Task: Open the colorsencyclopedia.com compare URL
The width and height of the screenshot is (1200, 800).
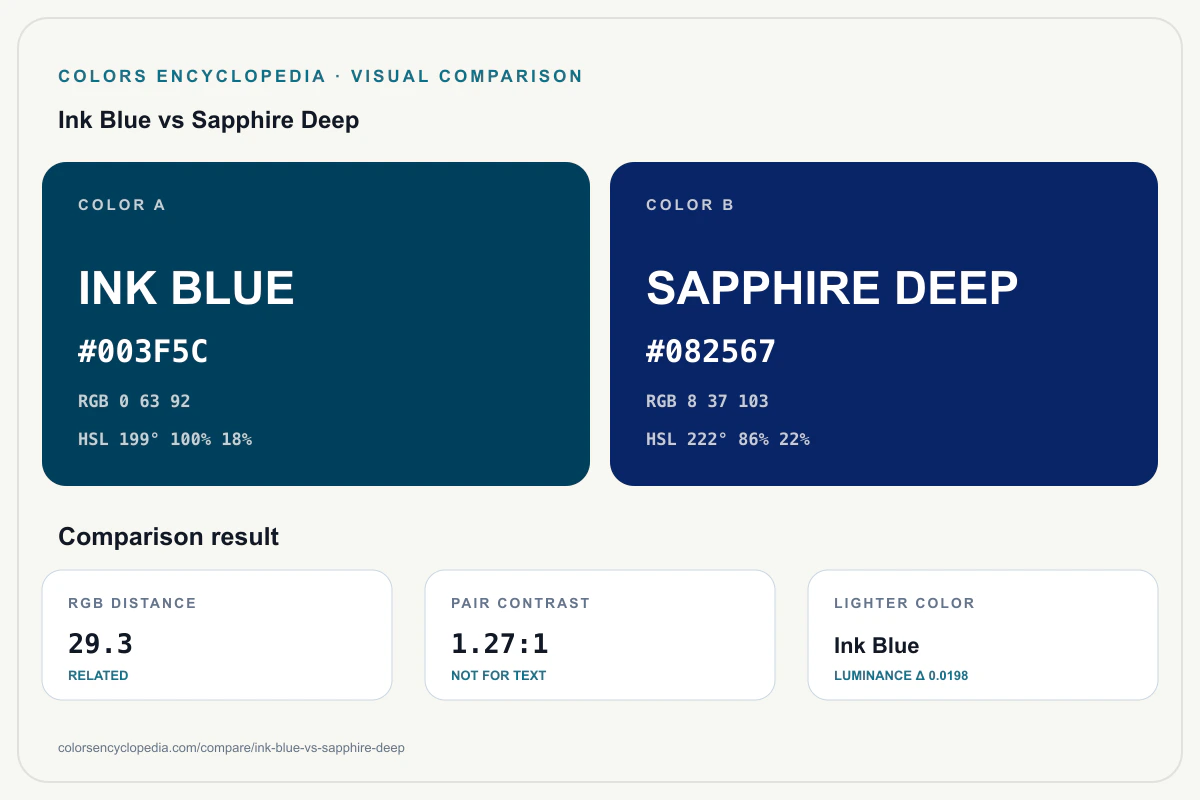Action: coord(232,747)
